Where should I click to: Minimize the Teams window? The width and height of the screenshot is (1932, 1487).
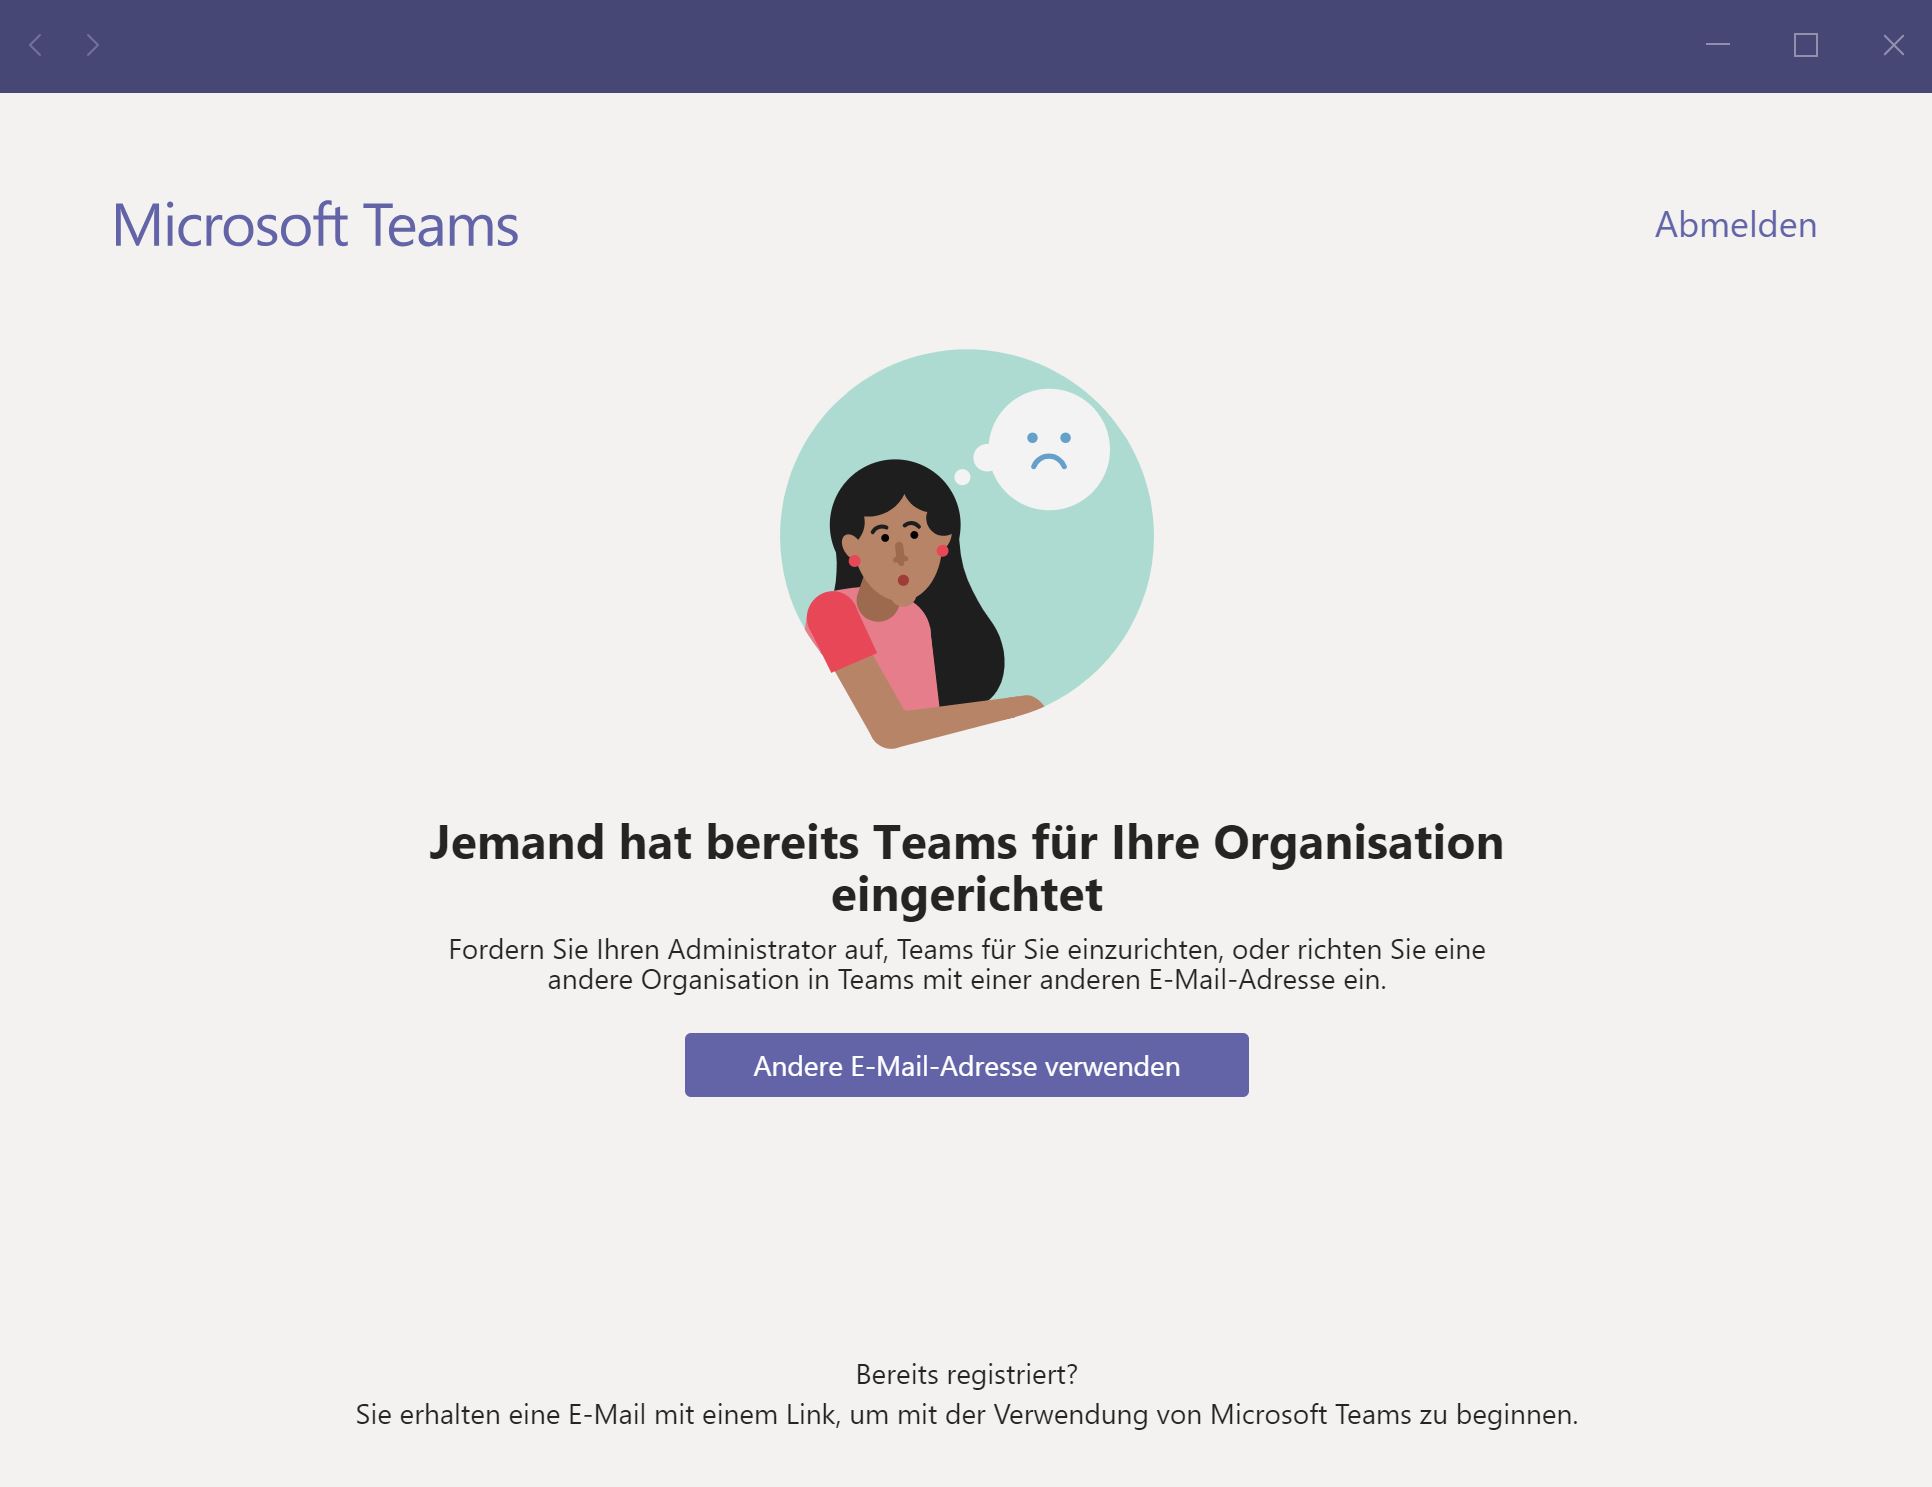tap(1718, 45)
